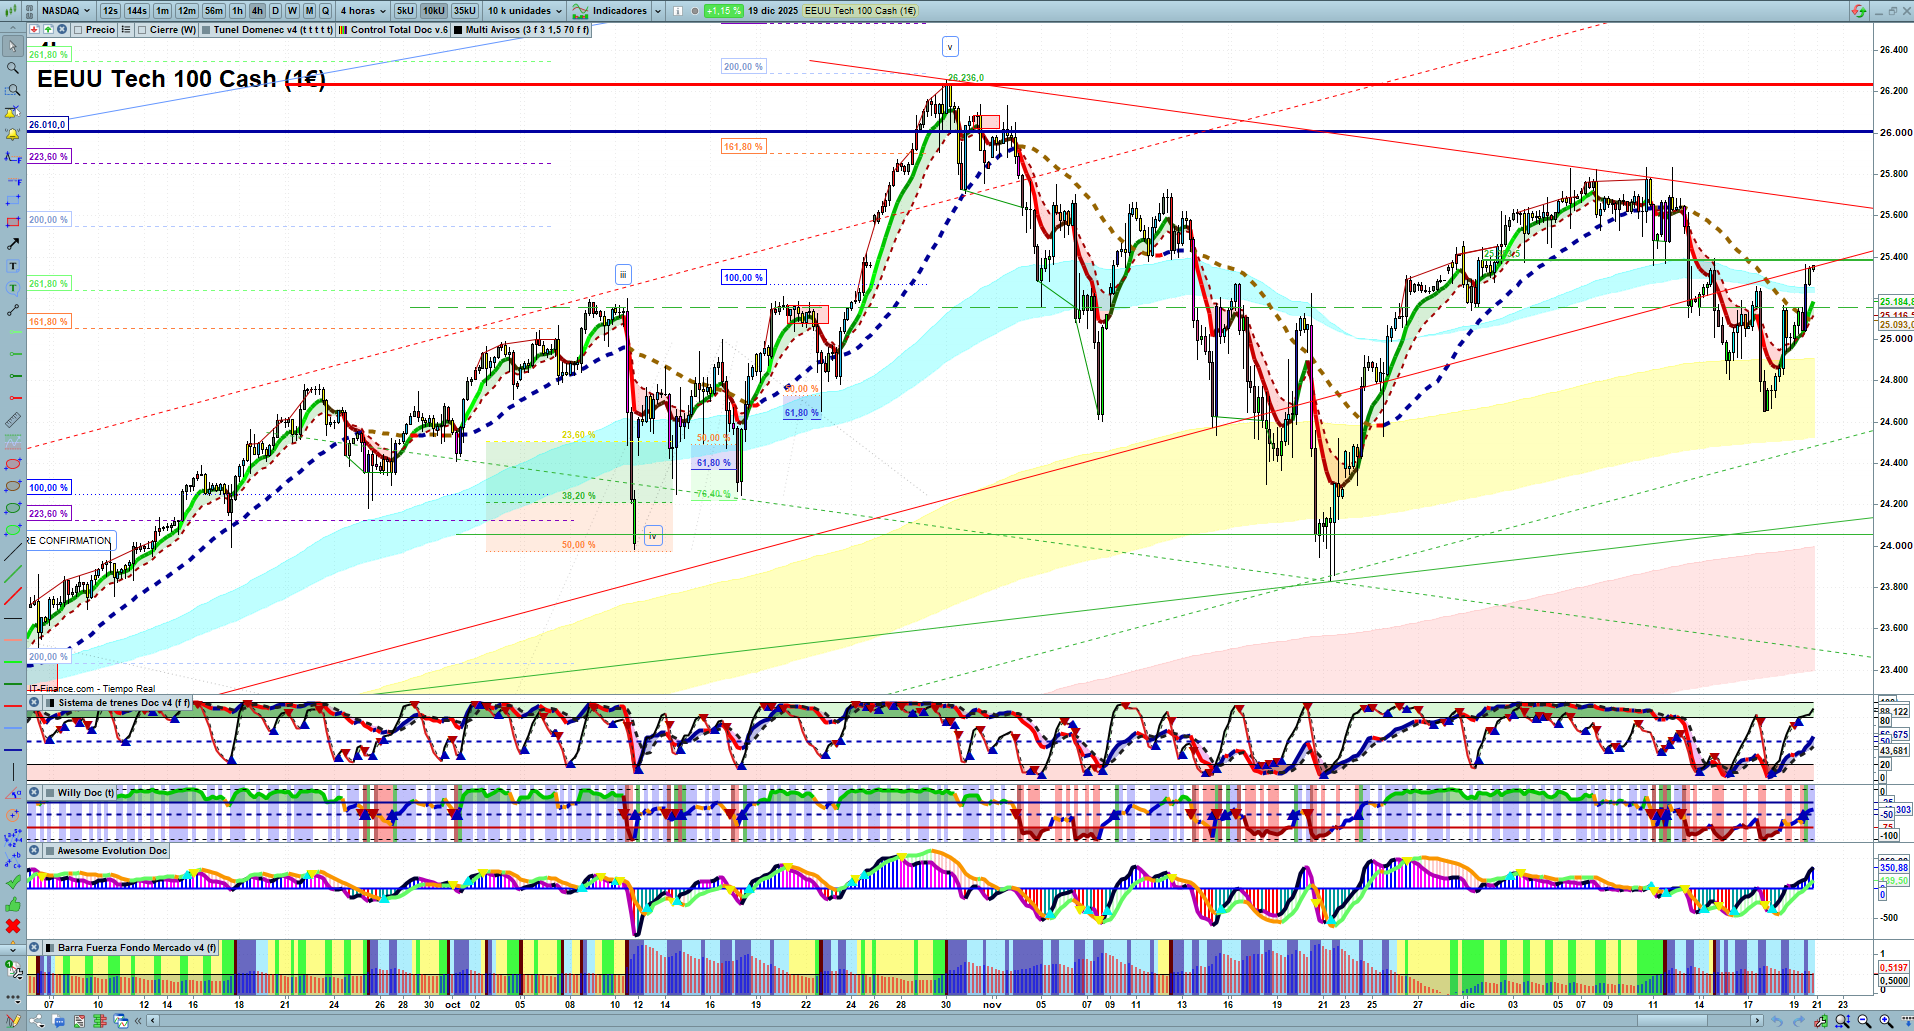The image size is (1914, 1031).
Task: Click the share icon in bottom toolbar
Action: (37, 1021)
